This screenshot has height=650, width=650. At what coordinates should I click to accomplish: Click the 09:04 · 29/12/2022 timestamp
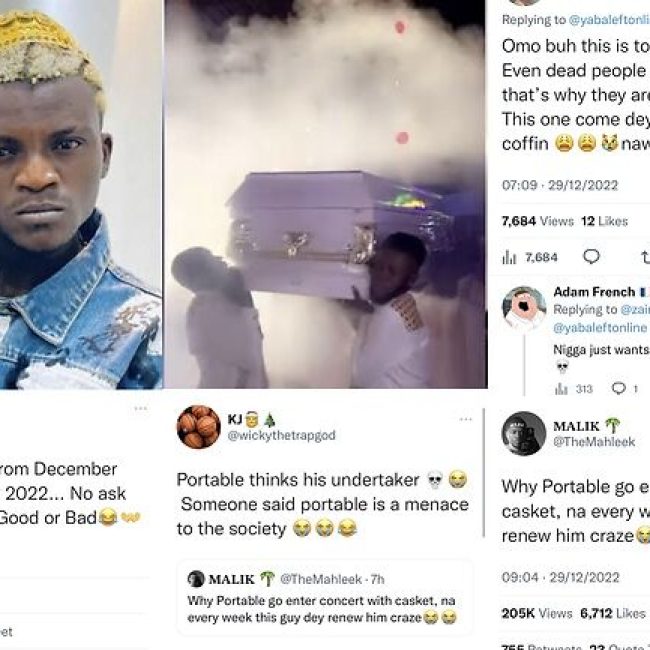pyautogui.click(x=560, y=577)
